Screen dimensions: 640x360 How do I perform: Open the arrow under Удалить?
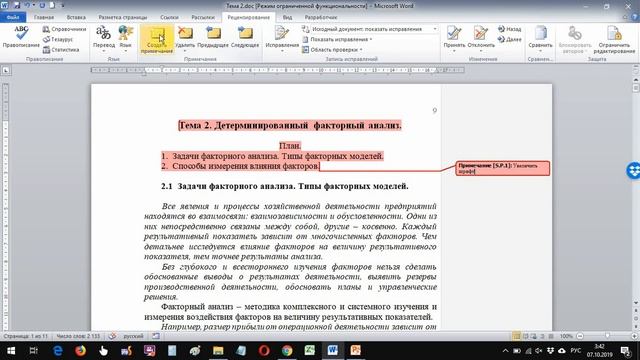[185, 51]
